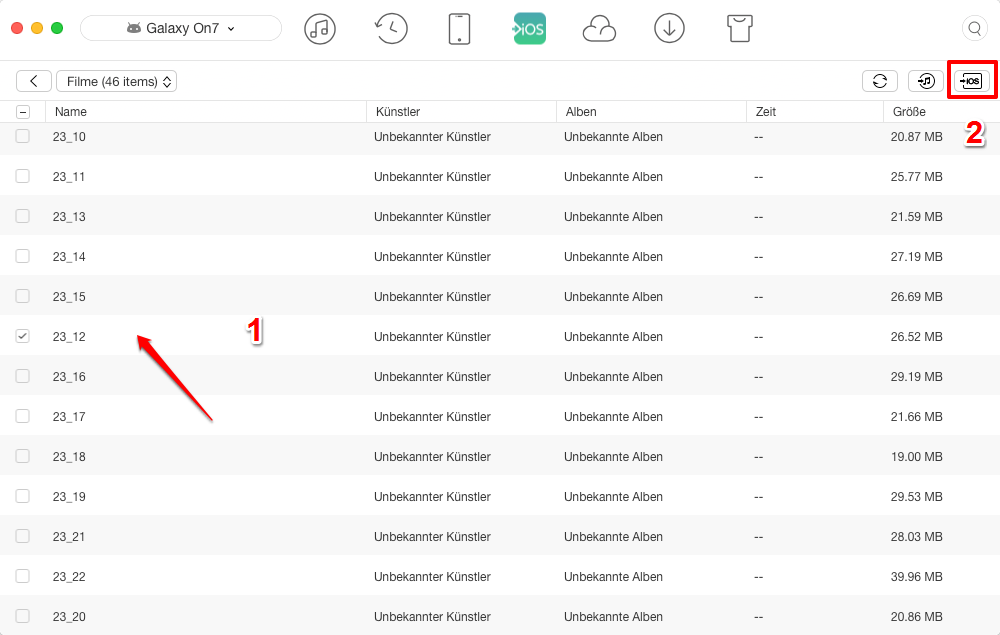Toggle the select-all header checkbox
Screen dimensions: 1000x635
pos(22,112)
